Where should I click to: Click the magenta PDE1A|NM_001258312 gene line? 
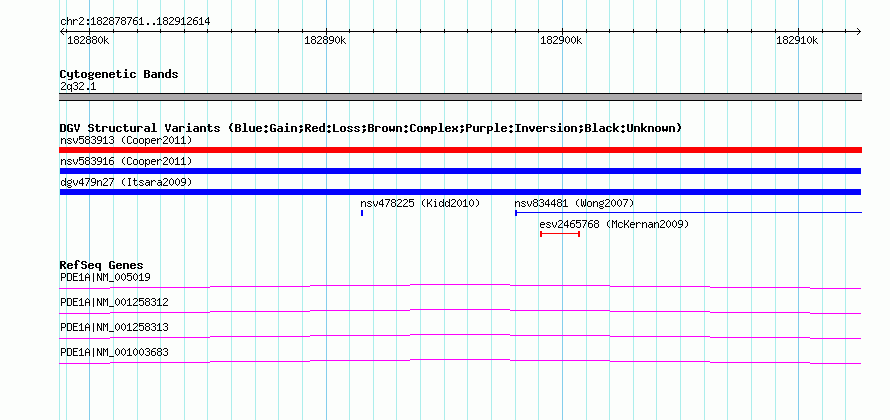coord(460,311)
